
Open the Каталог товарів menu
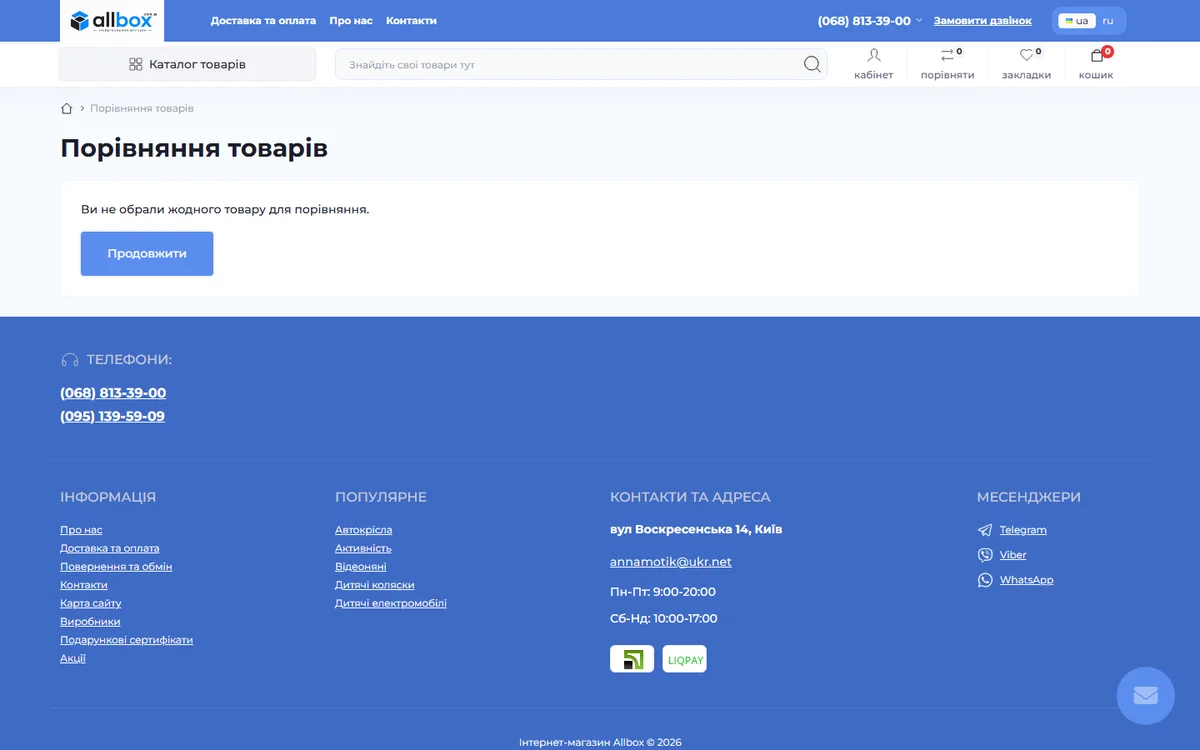click(187, 64)
